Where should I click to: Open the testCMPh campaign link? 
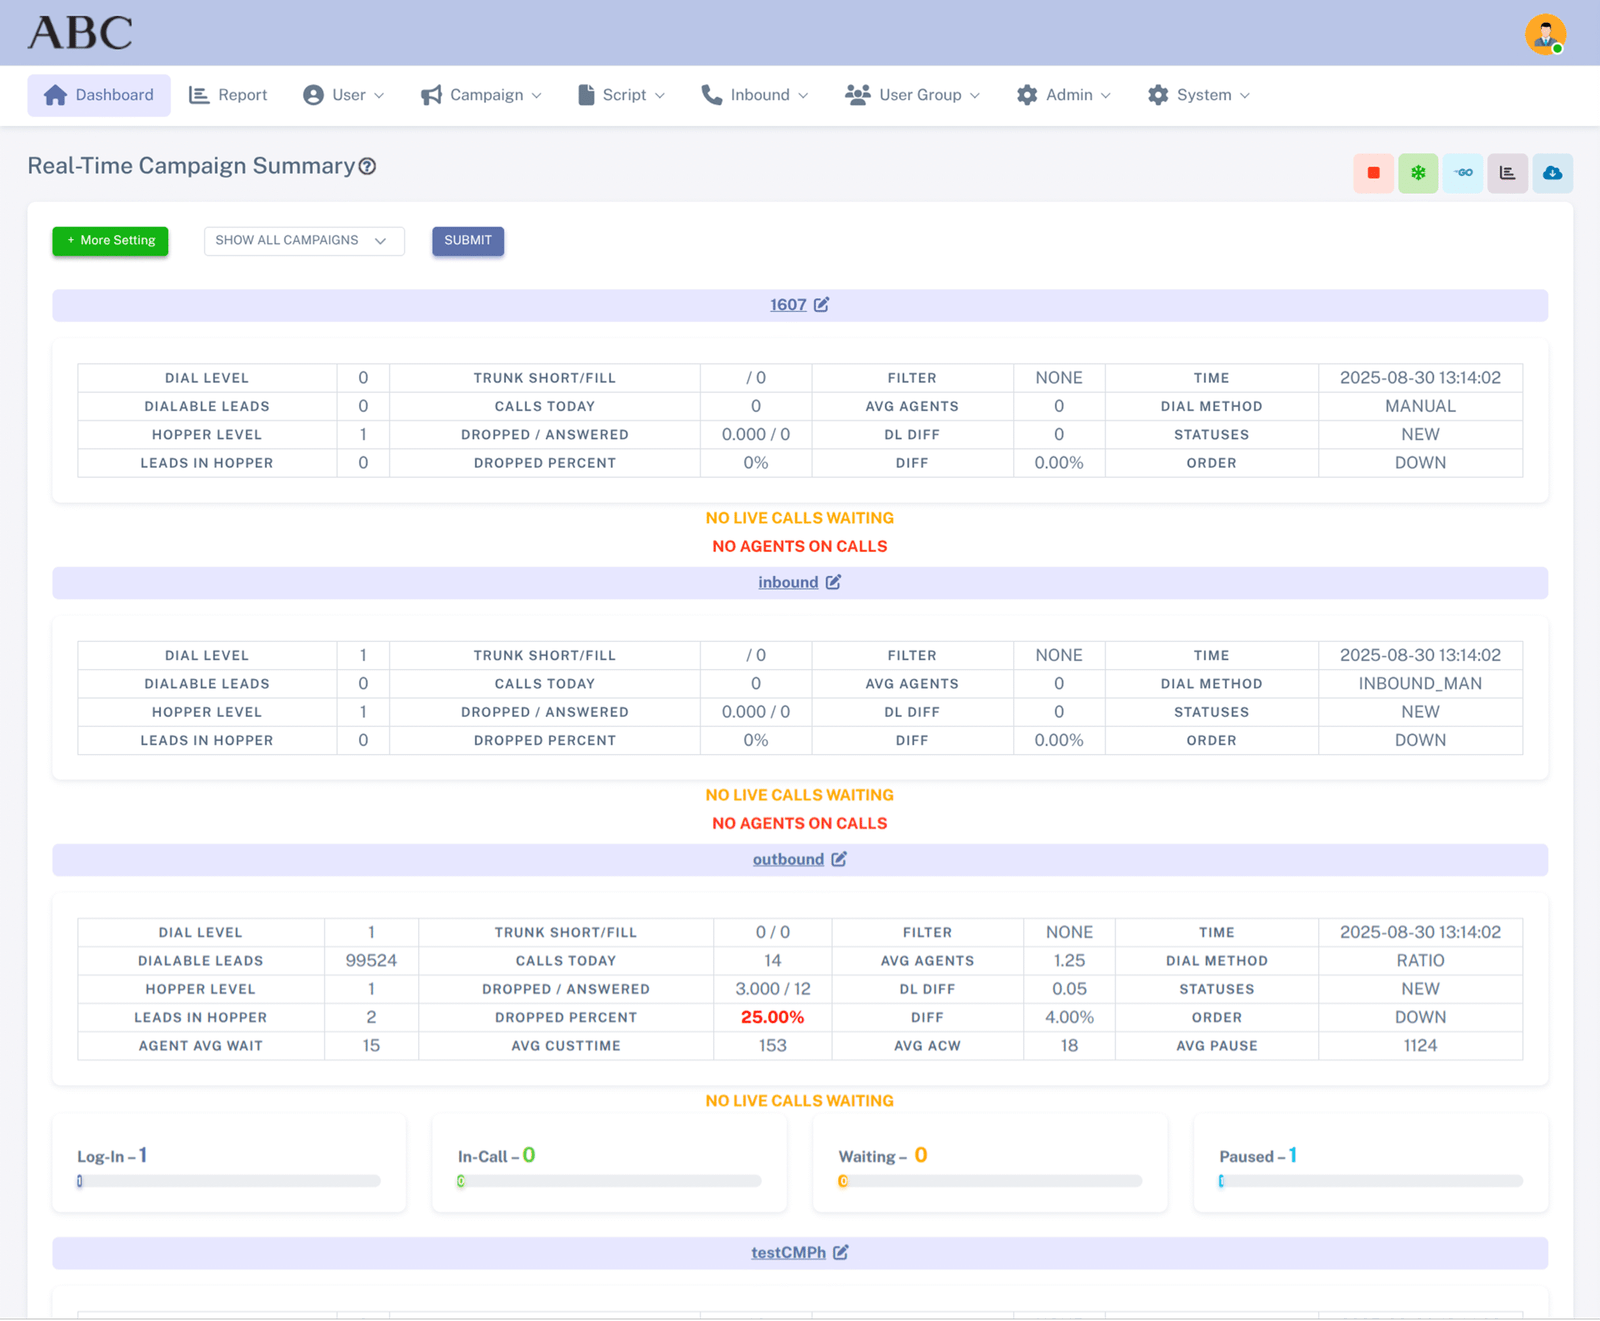click(x=787, y=1252)
